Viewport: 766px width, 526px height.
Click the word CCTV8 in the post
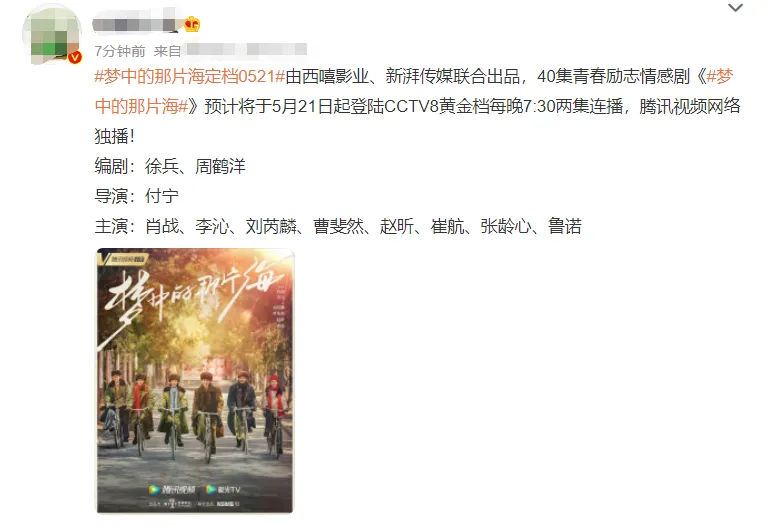pyautogui.click(x=411, y=106)
